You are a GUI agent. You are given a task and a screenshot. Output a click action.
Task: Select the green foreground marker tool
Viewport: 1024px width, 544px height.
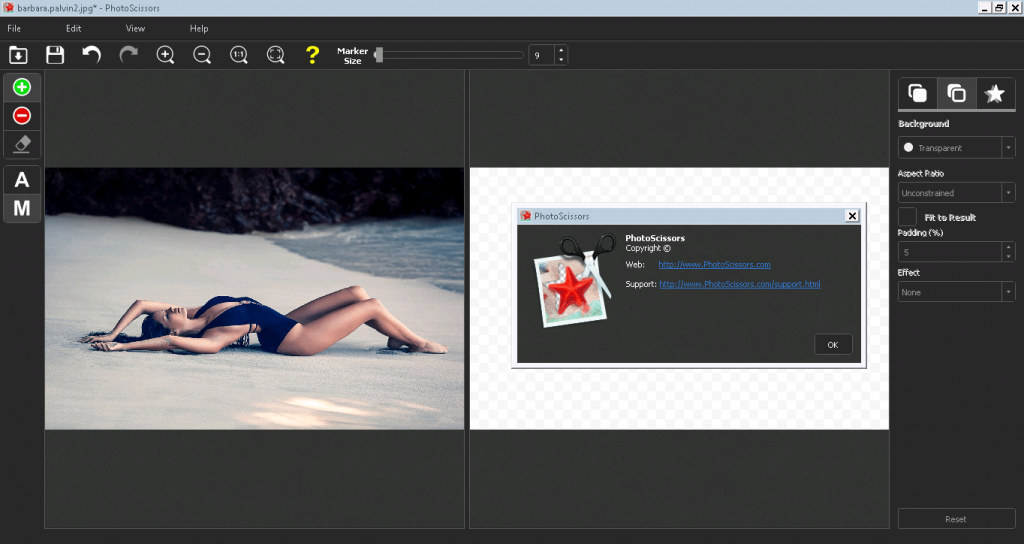coord(22,87)
